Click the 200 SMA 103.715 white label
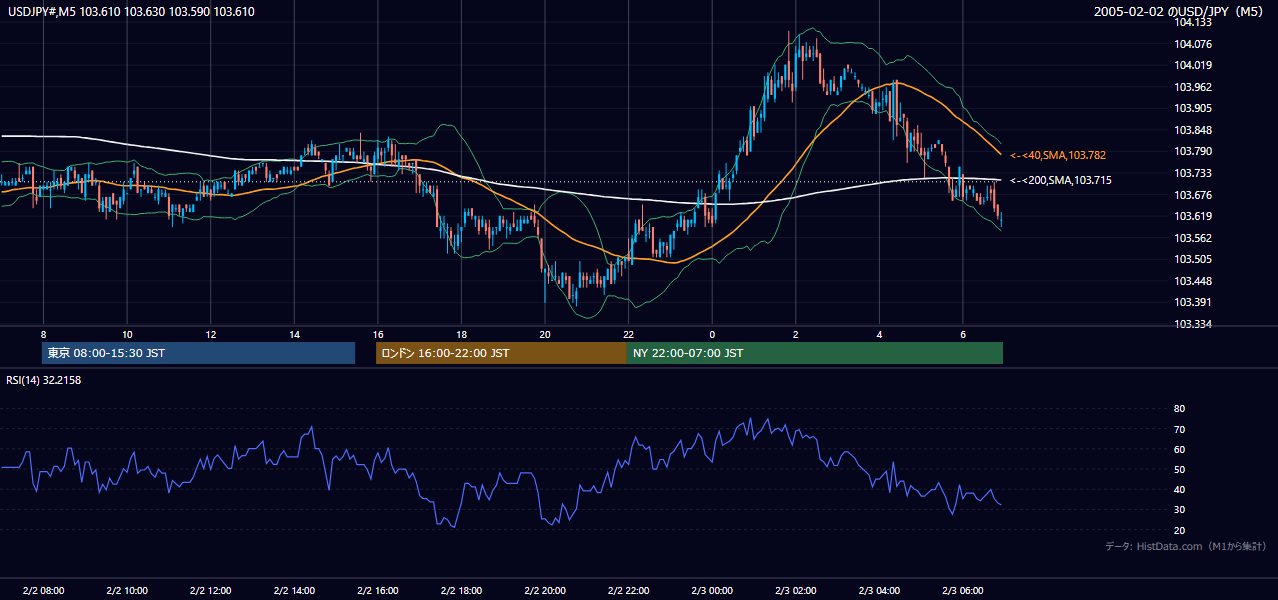This screenshot has height=600, width=1278. click(1060, 180)
